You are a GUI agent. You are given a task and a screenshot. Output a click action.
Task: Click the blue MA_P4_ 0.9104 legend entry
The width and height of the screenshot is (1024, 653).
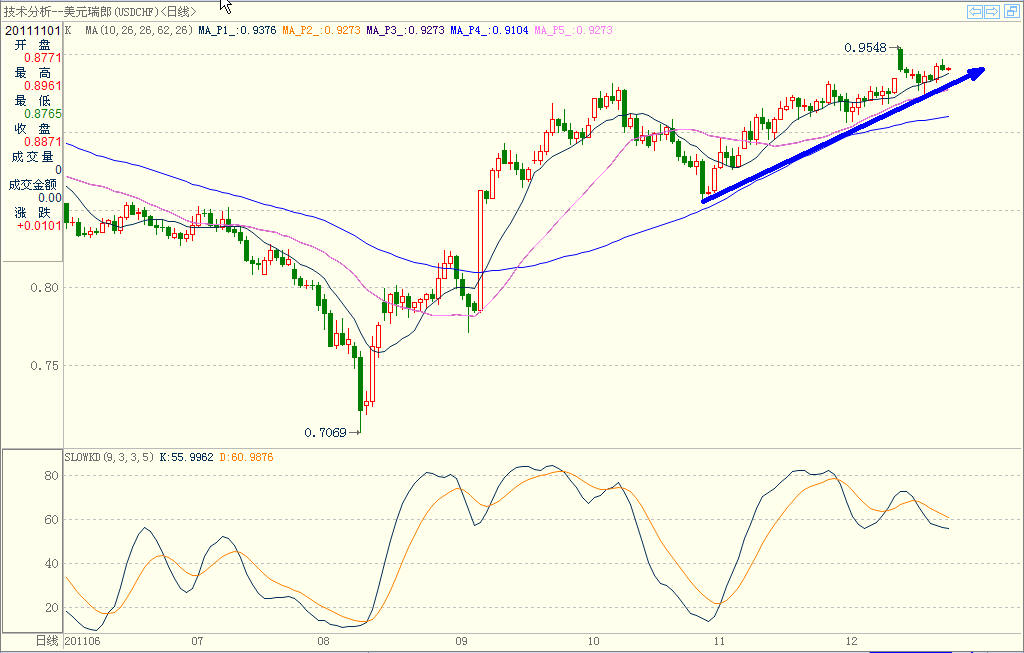489,30
